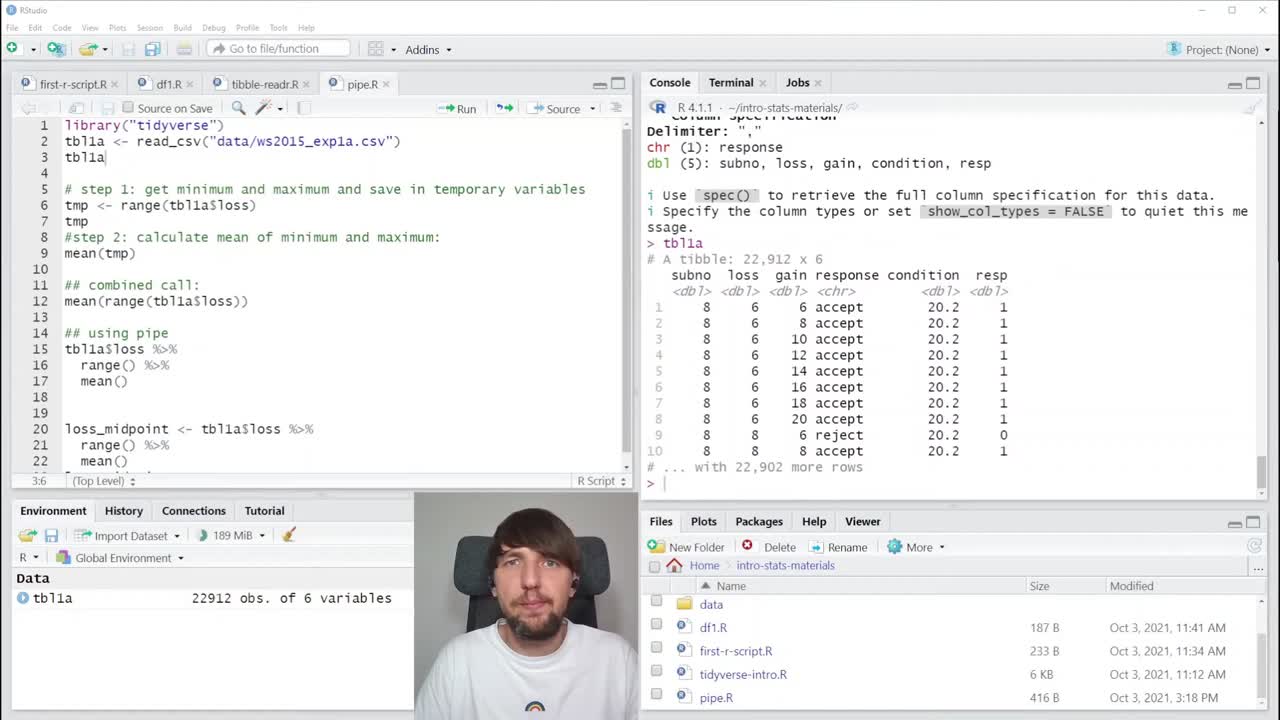The image size is (1280, 720).
Task: Run the current line with Run button
Action: coord(458,108)
